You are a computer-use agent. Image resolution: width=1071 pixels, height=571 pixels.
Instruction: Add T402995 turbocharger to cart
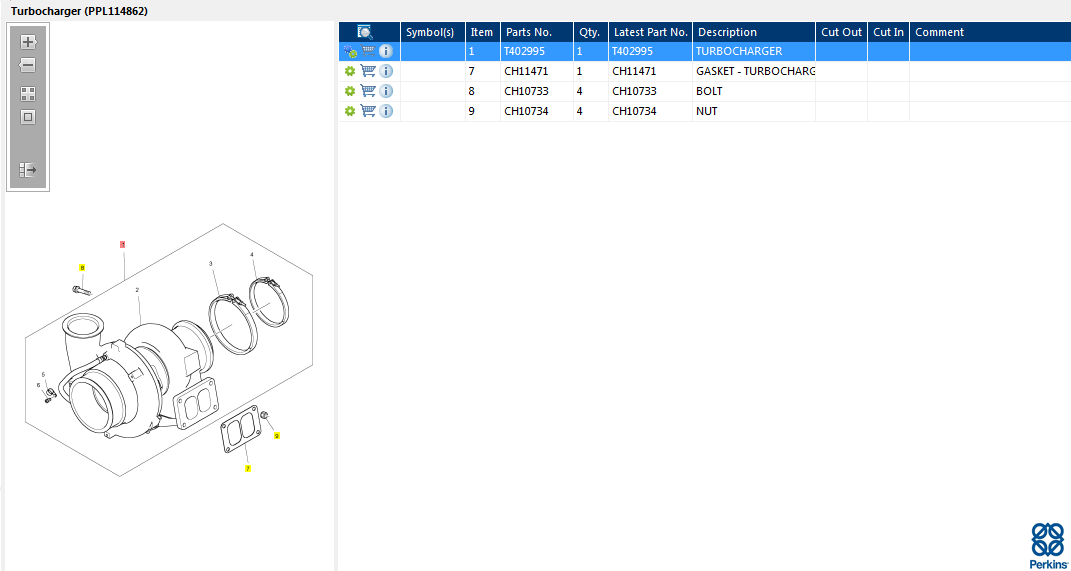click(368, 51)
